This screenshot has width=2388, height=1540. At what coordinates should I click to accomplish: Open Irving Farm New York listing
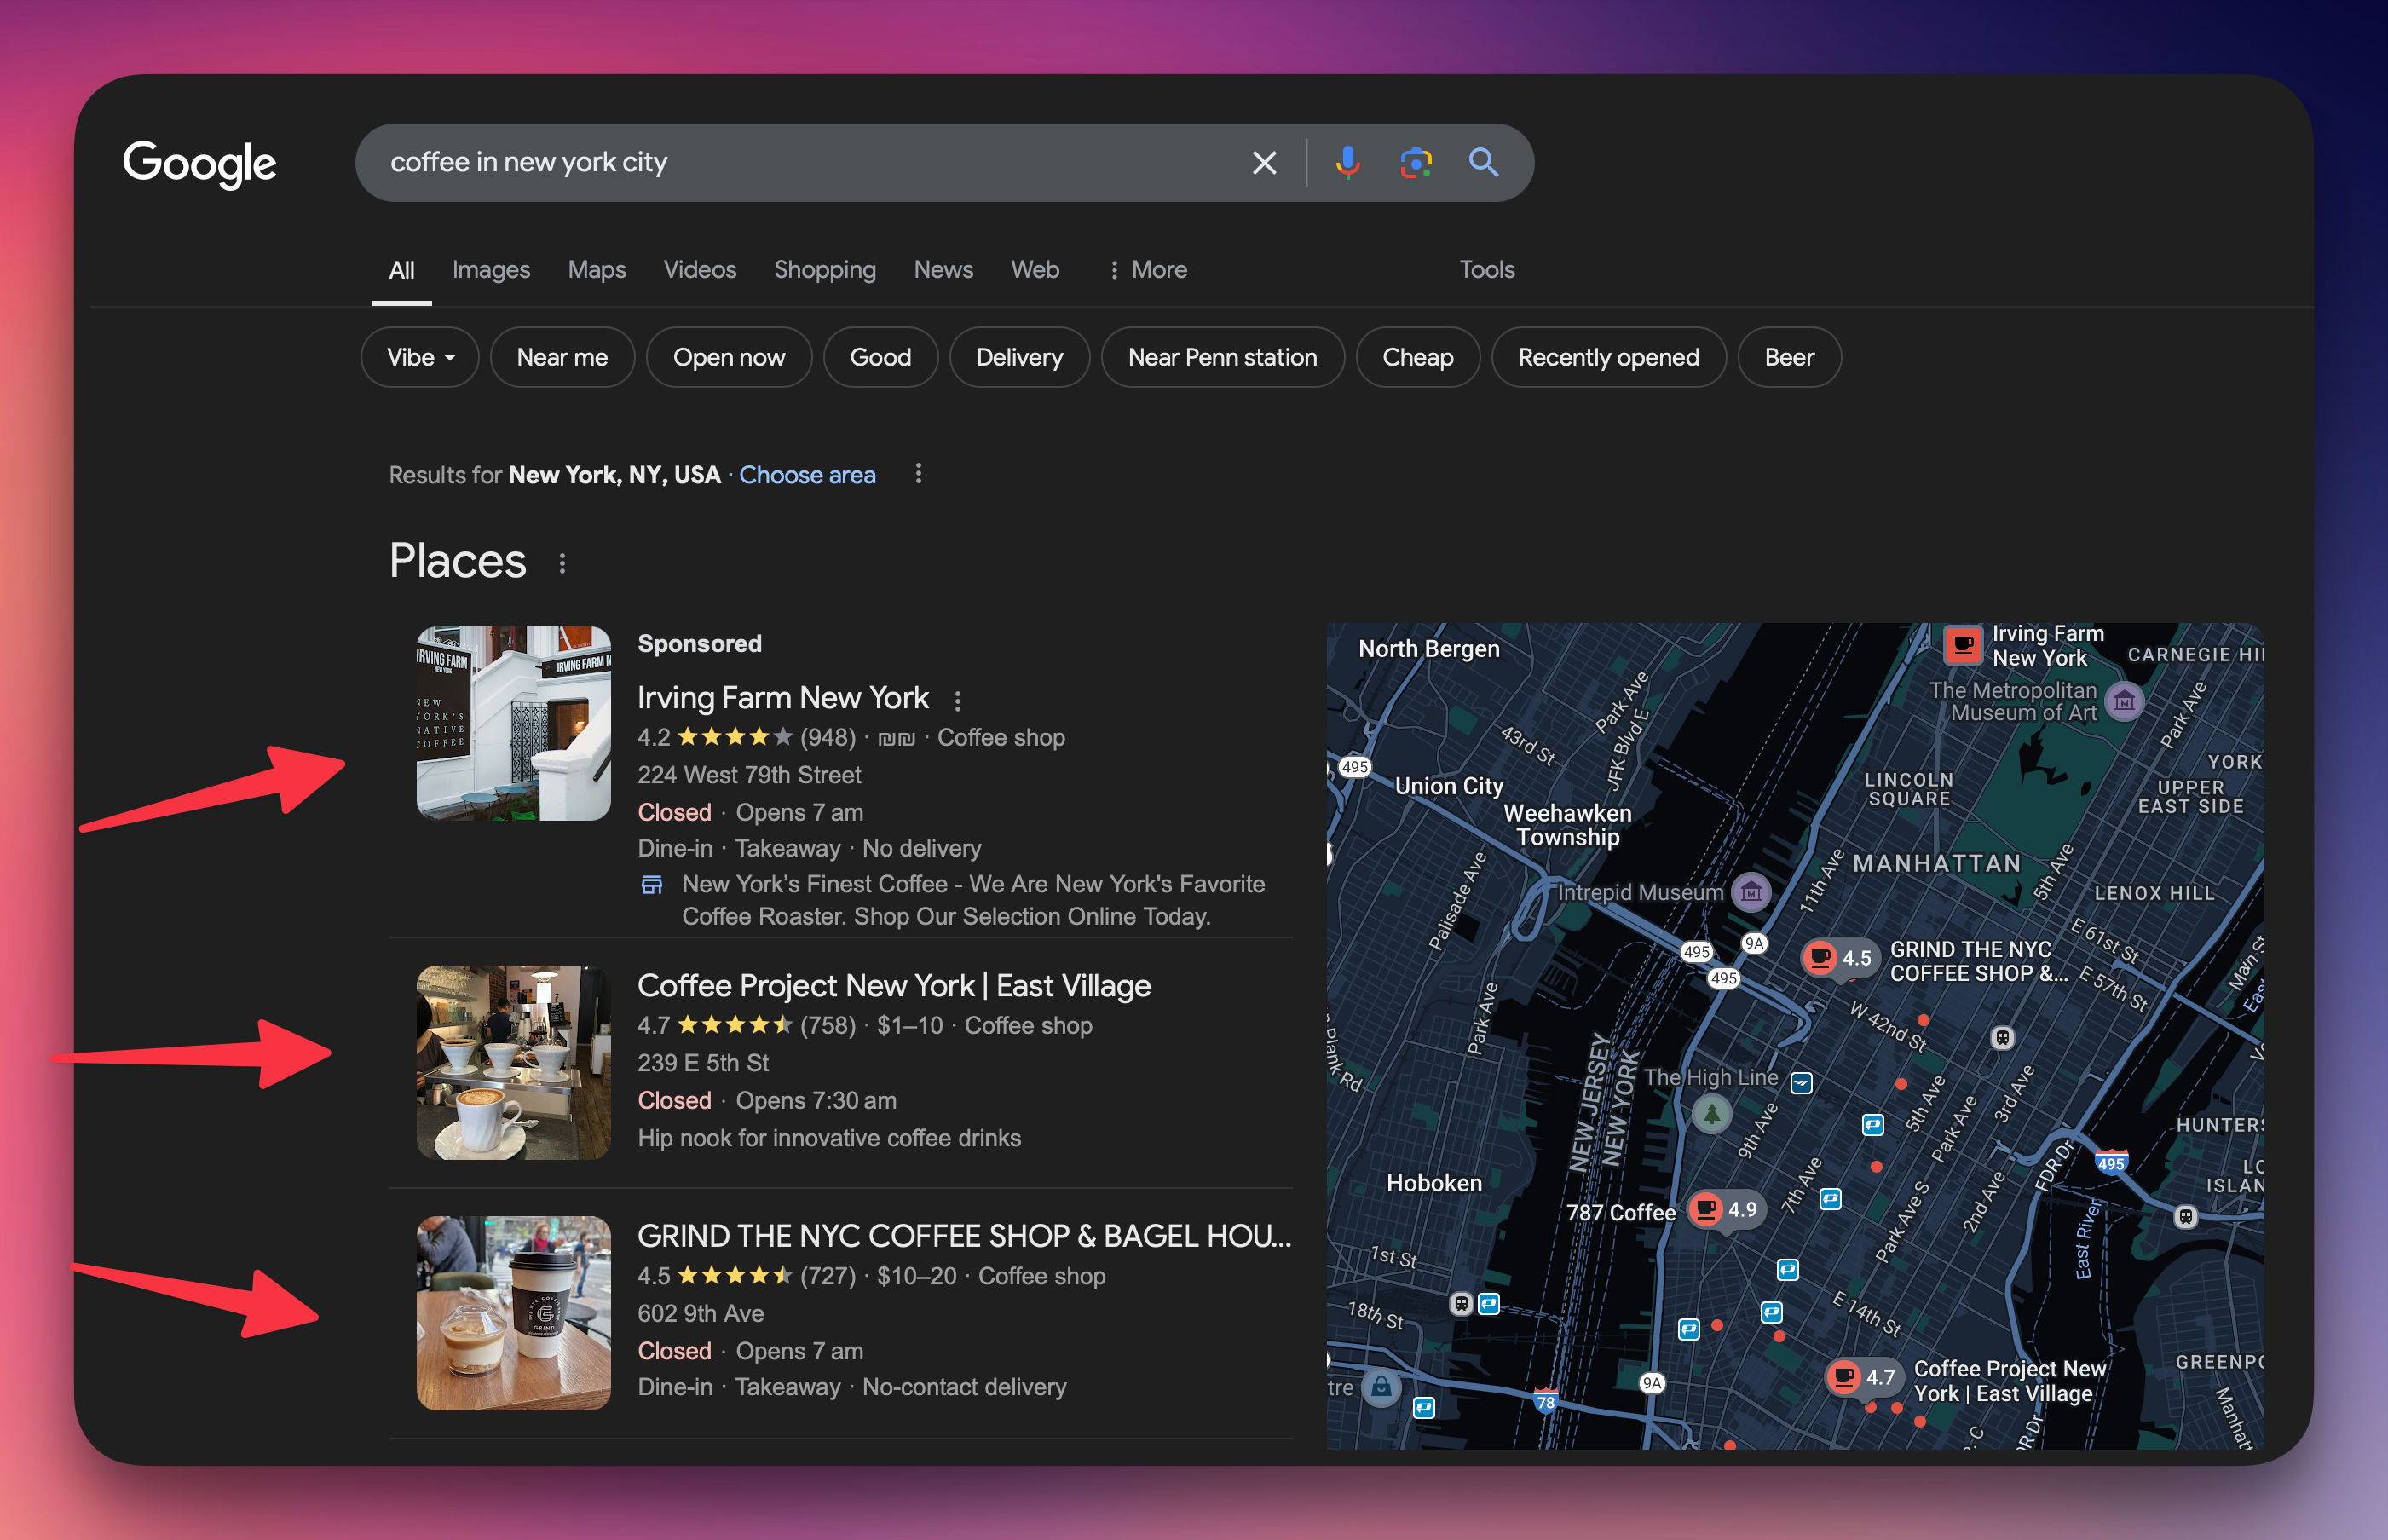[783, 698]
